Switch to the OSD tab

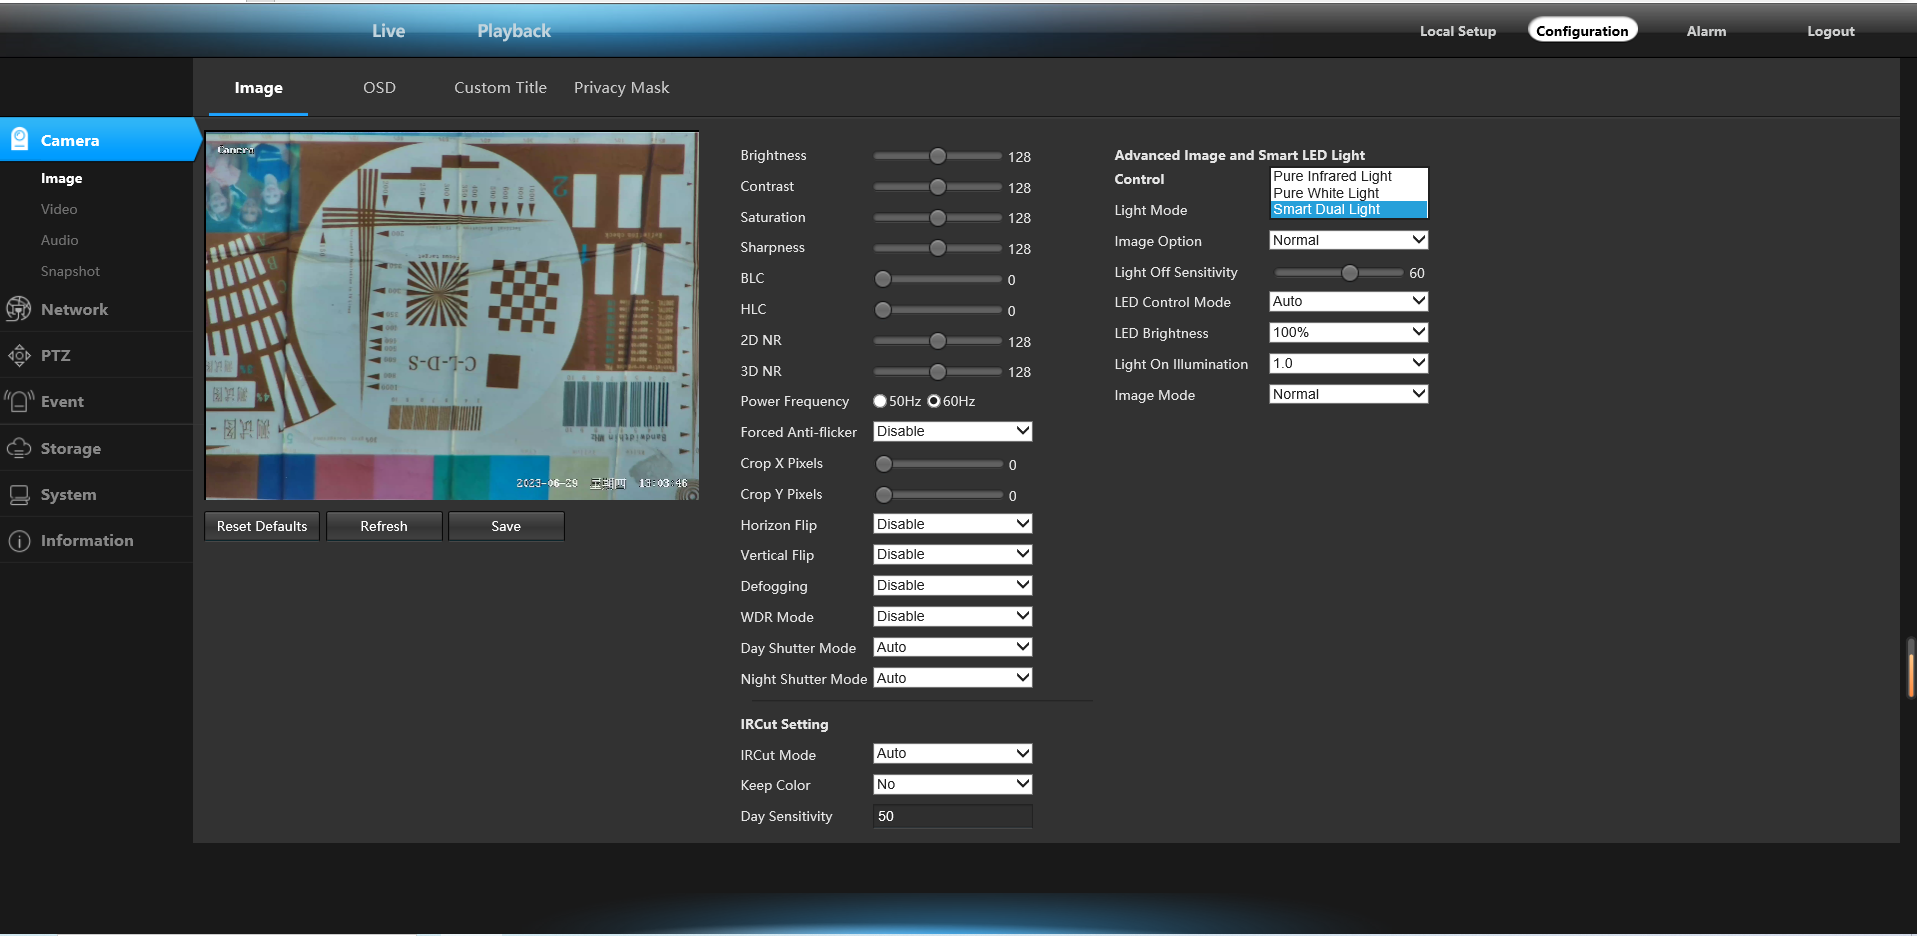(379, 88)
